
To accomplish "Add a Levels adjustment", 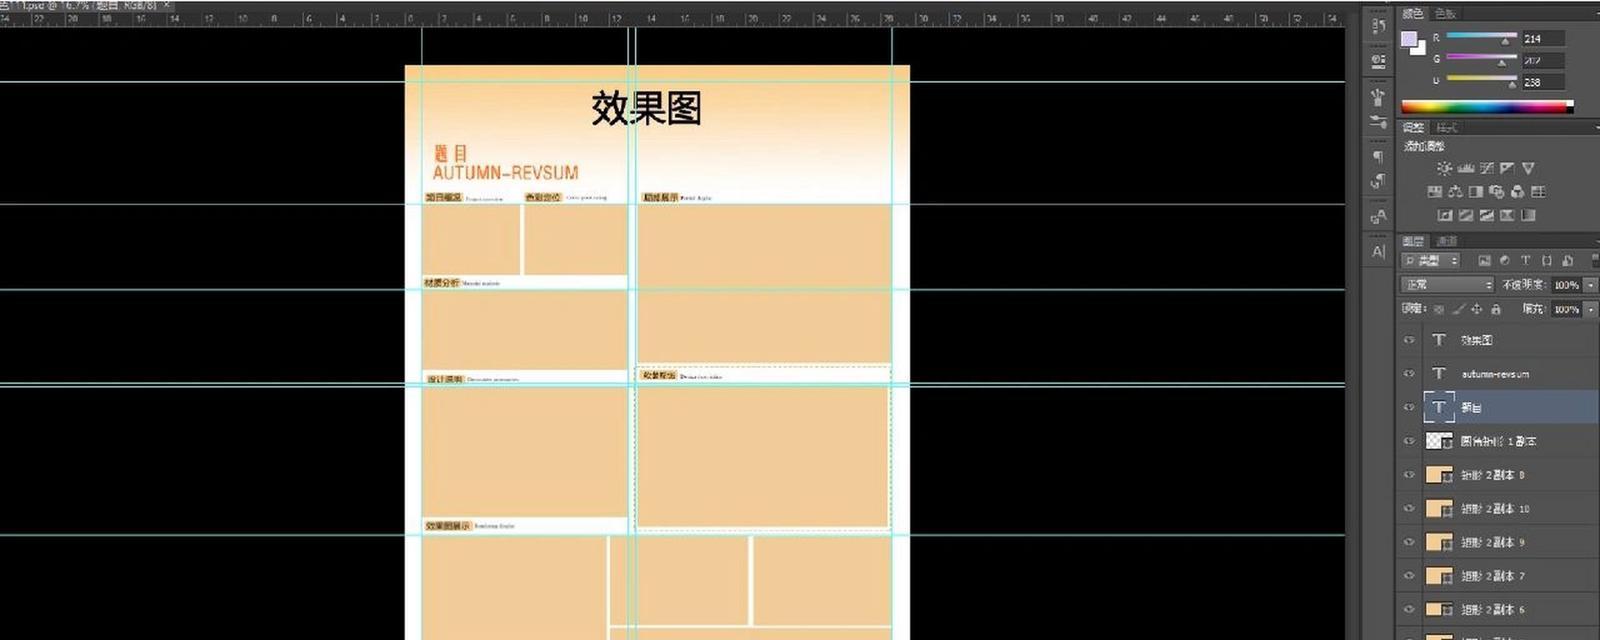I will (x=1466, y=168).
